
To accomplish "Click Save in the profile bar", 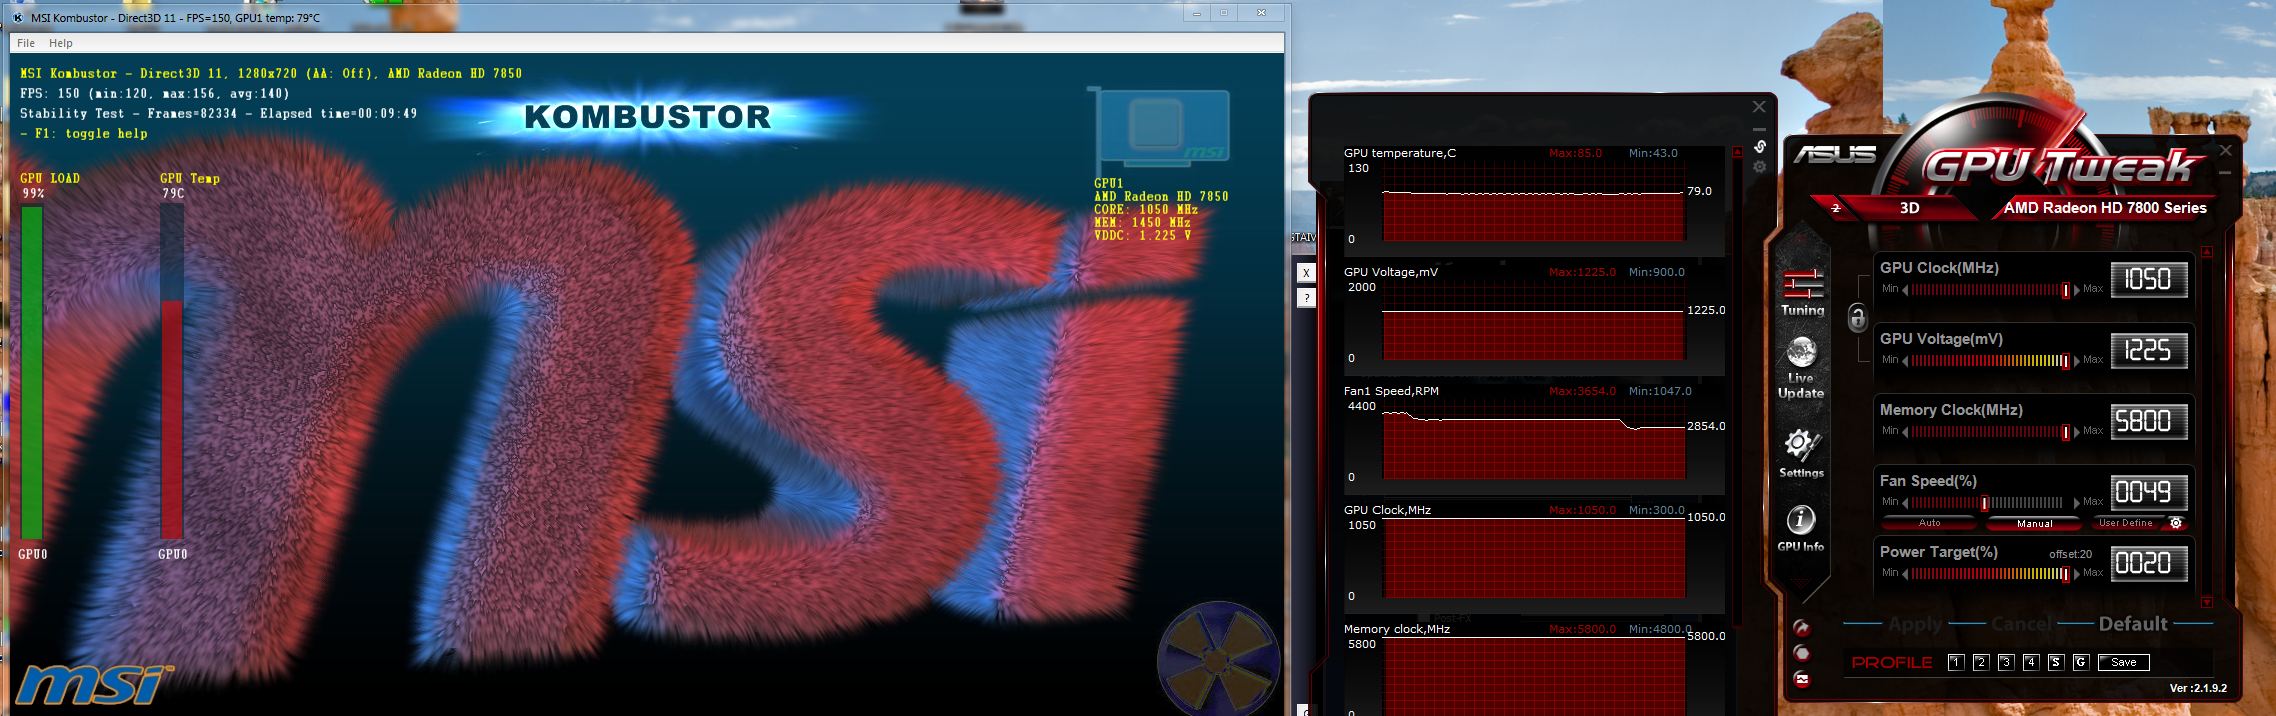I will (2124, 662).
